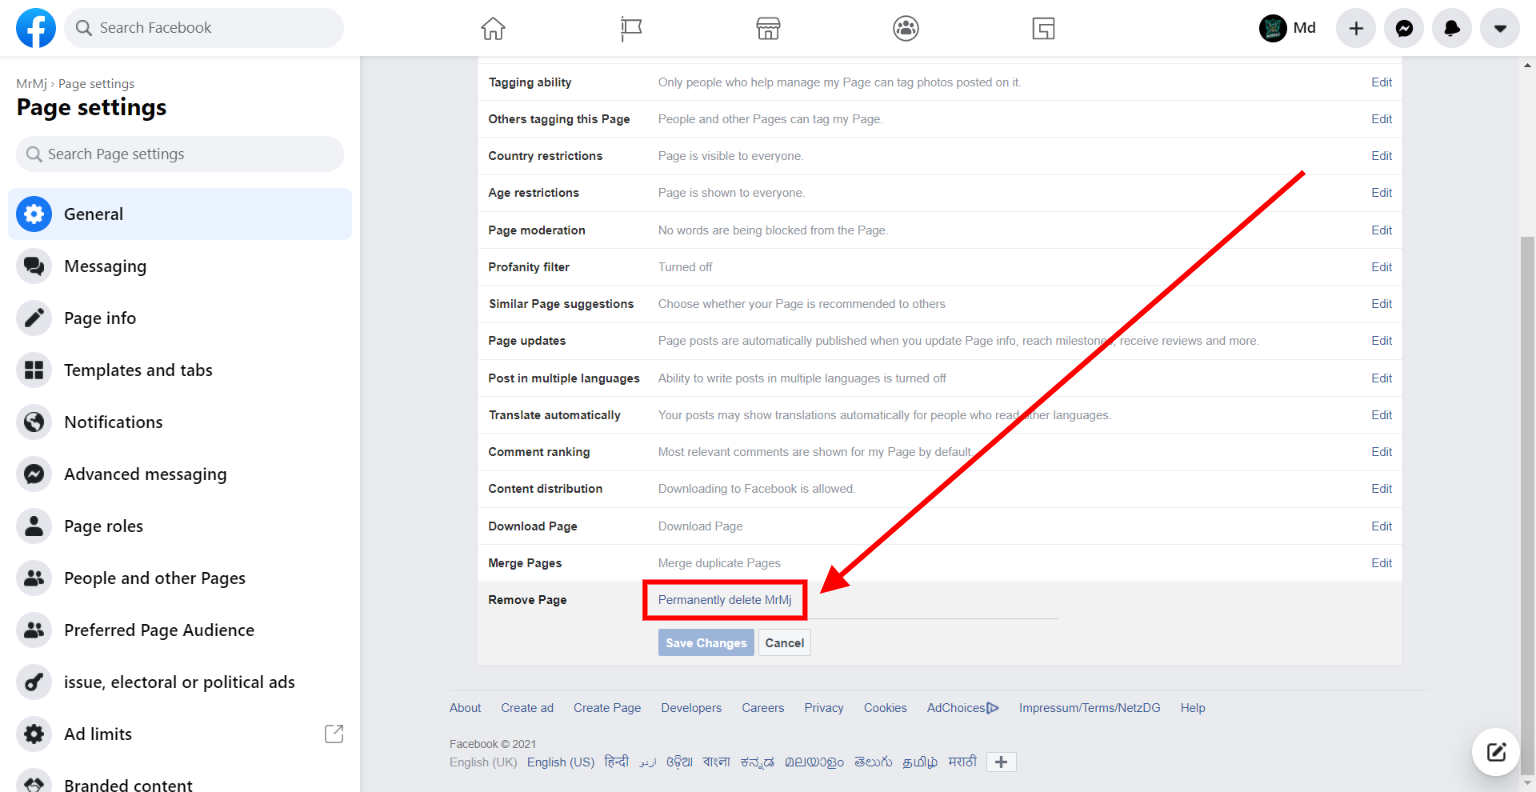
Task: Open Page roles section
Action: (x=180, y=526)
